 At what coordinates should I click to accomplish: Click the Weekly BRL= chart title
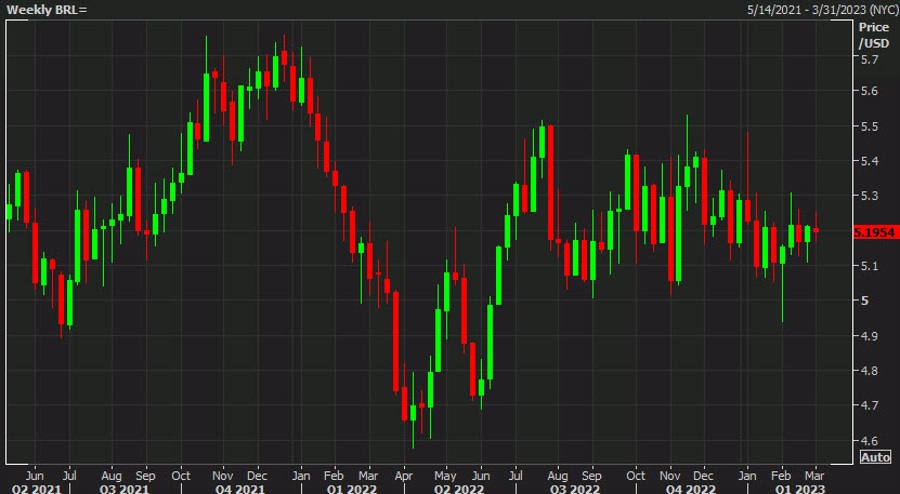click(x=46, y=10)
